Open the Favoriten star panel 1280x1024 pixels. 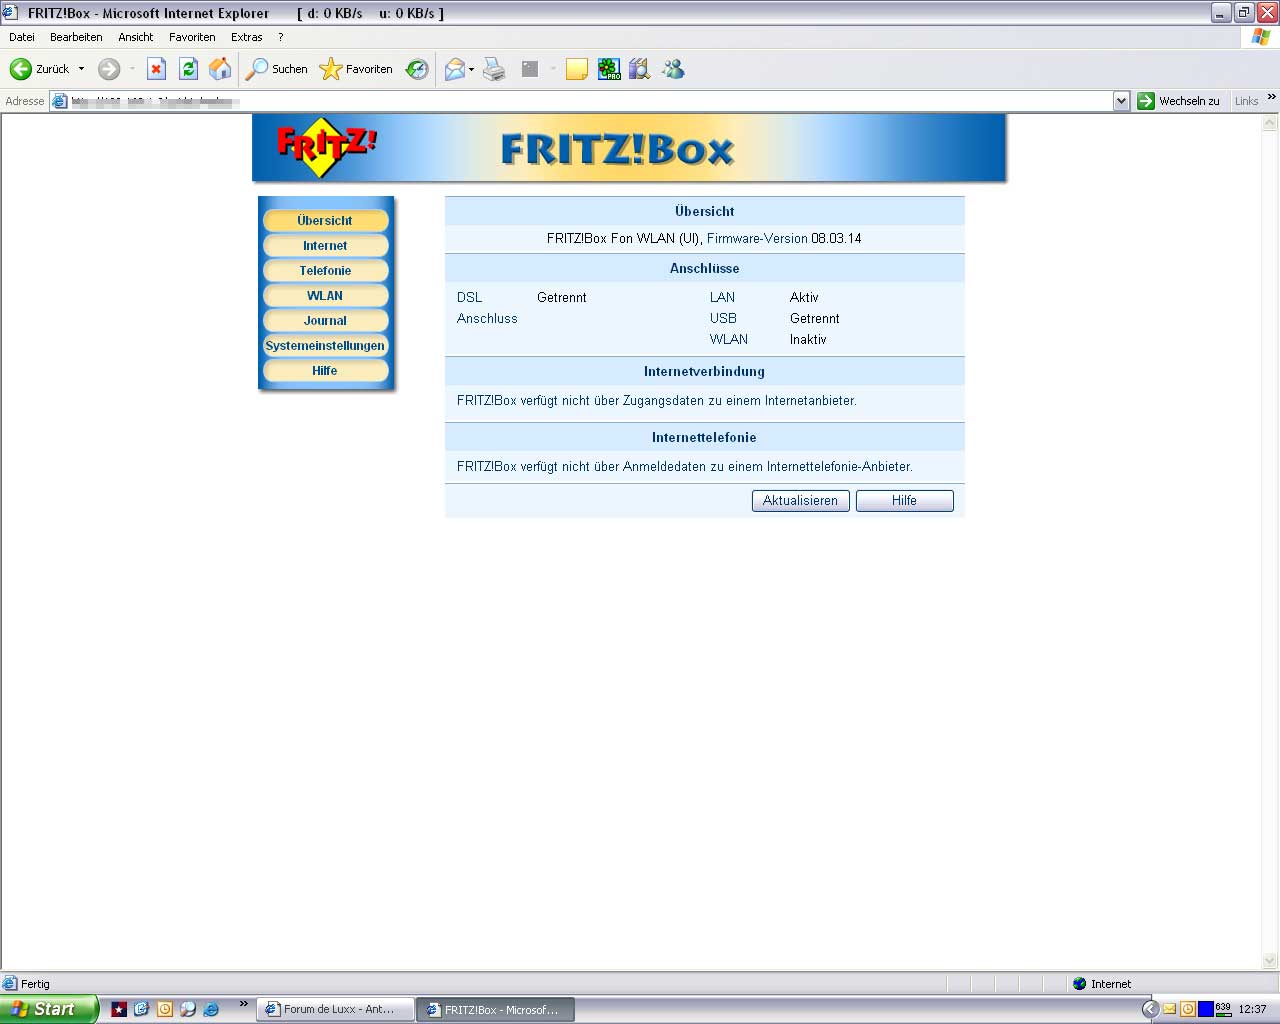pyautogui.click(x=356, y=69)
